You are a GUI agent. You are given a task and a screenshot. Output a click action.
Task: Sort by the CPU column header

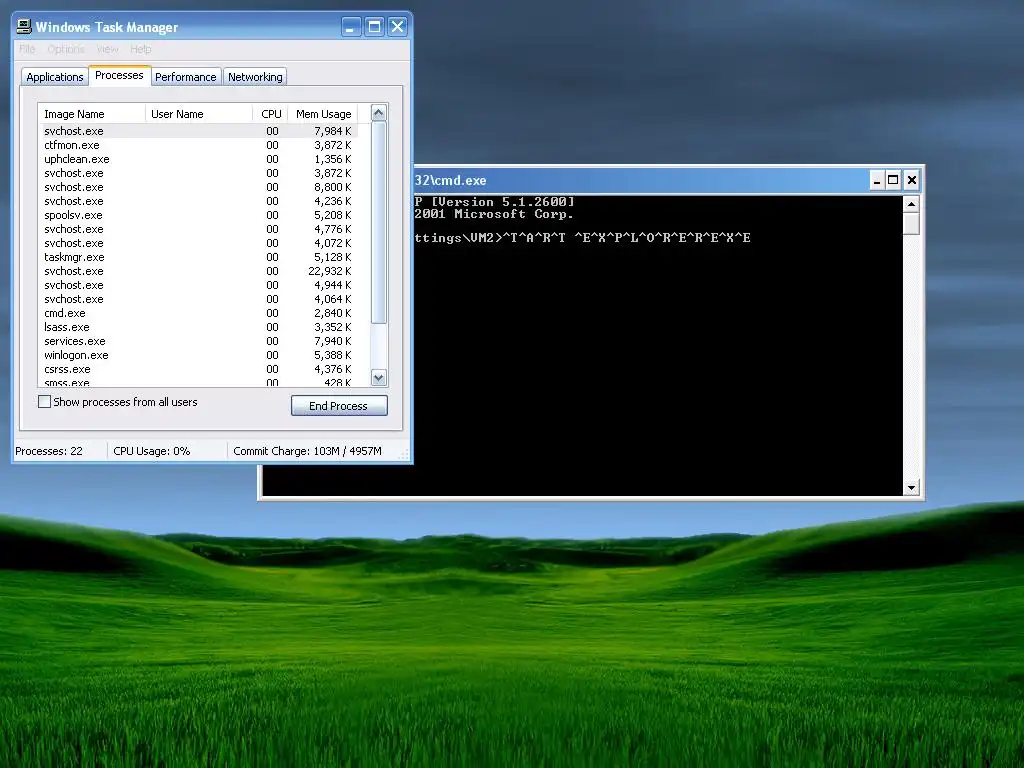270,114
